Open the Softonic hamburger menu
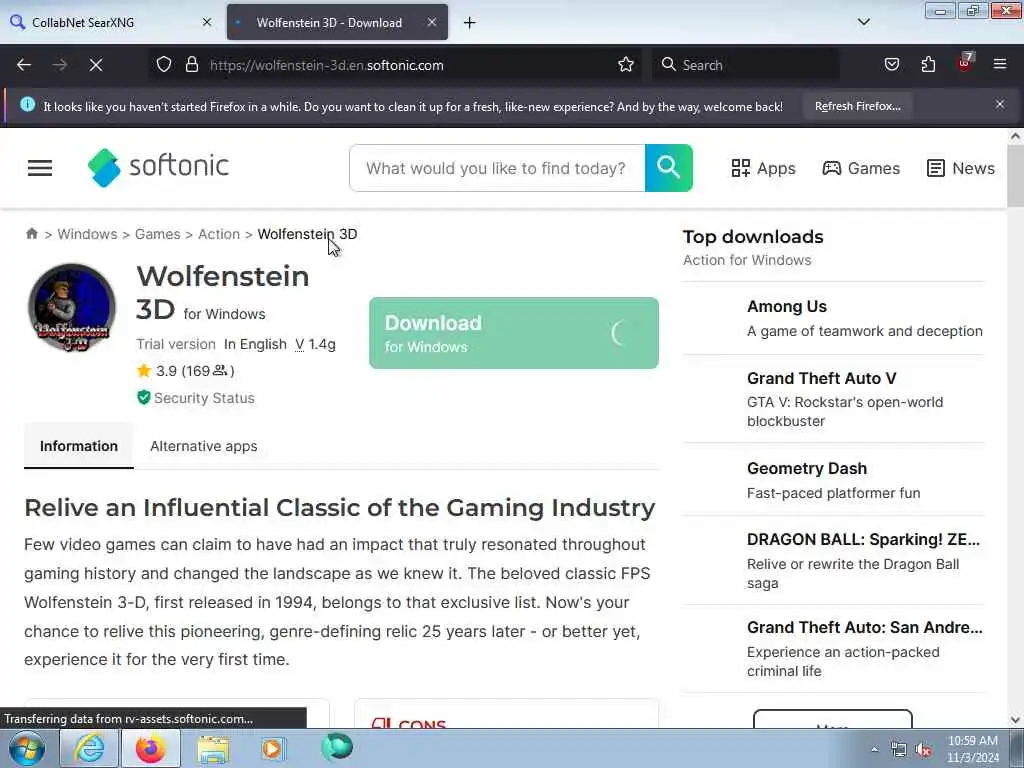This screenshot has height=768, width=1024. pos(40,168)
